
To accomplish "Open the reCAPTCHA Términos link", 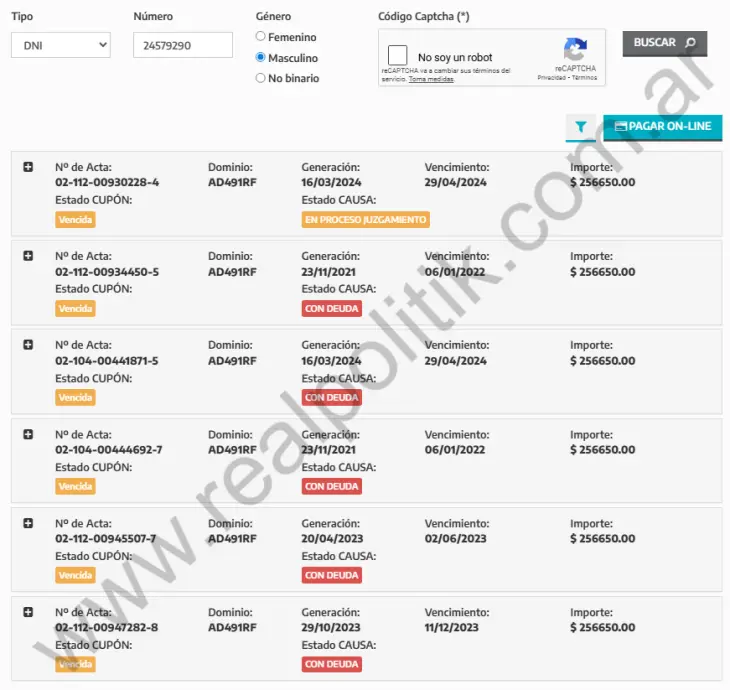I will pos(583,78).
